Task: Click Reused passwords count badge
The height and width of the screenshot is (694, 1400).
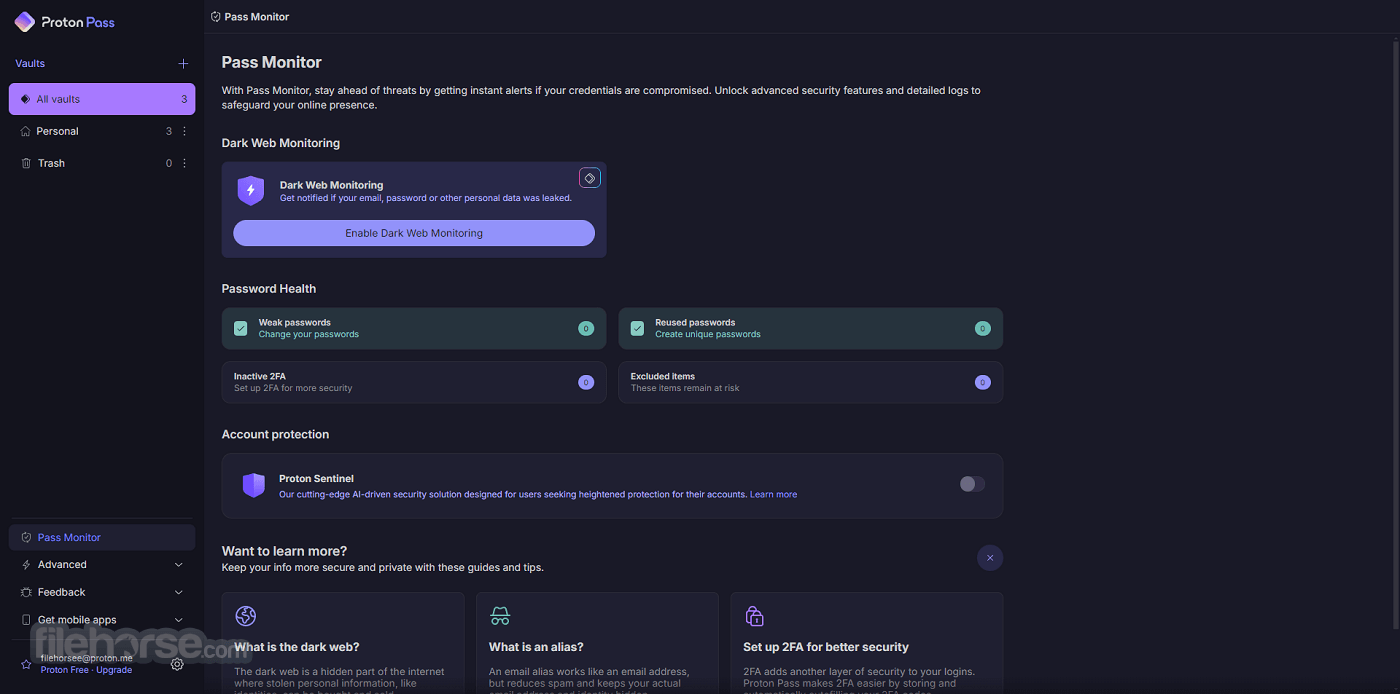Action: pyautogui.click(x=983, y=328)
